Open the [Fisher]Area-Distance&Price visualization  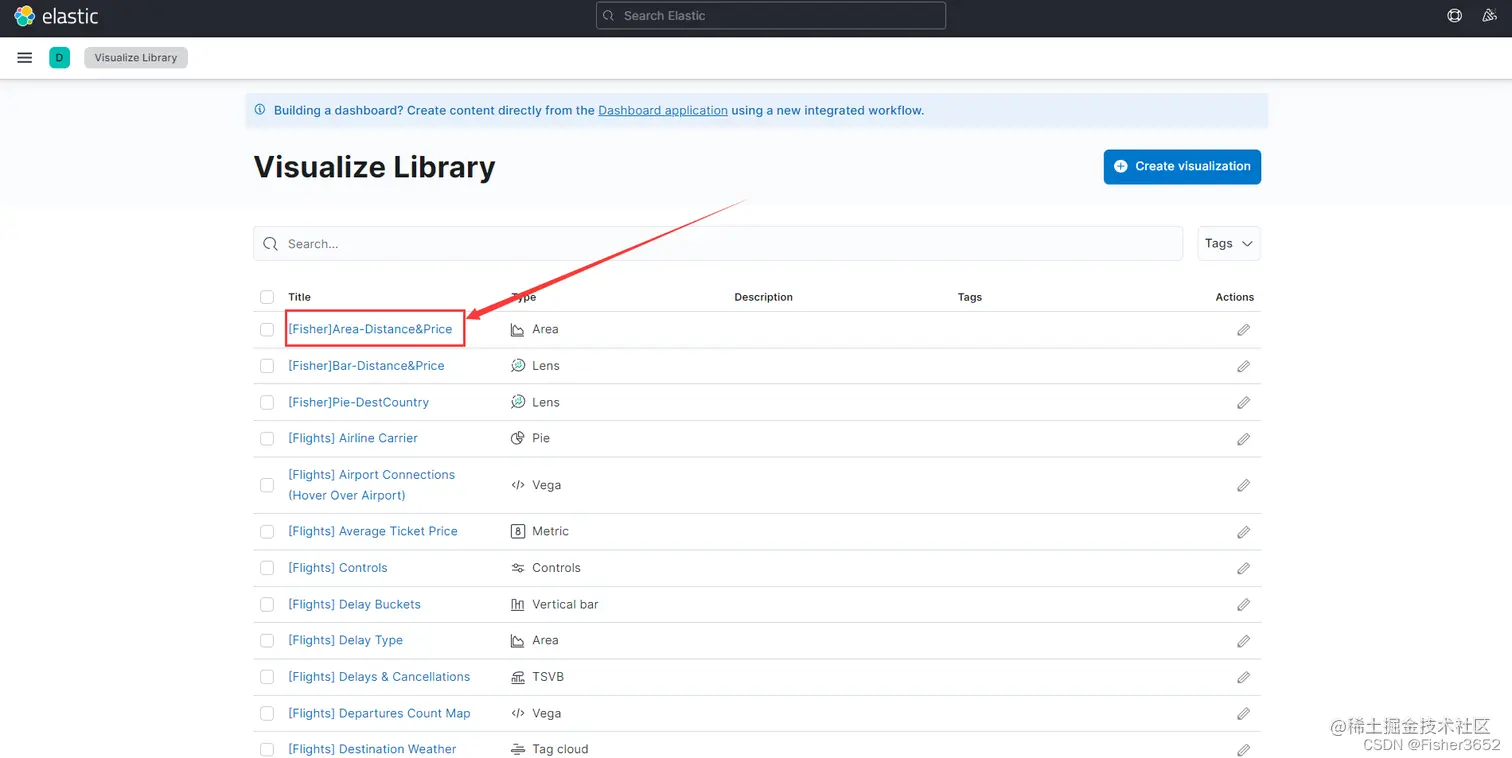[370, 329]
